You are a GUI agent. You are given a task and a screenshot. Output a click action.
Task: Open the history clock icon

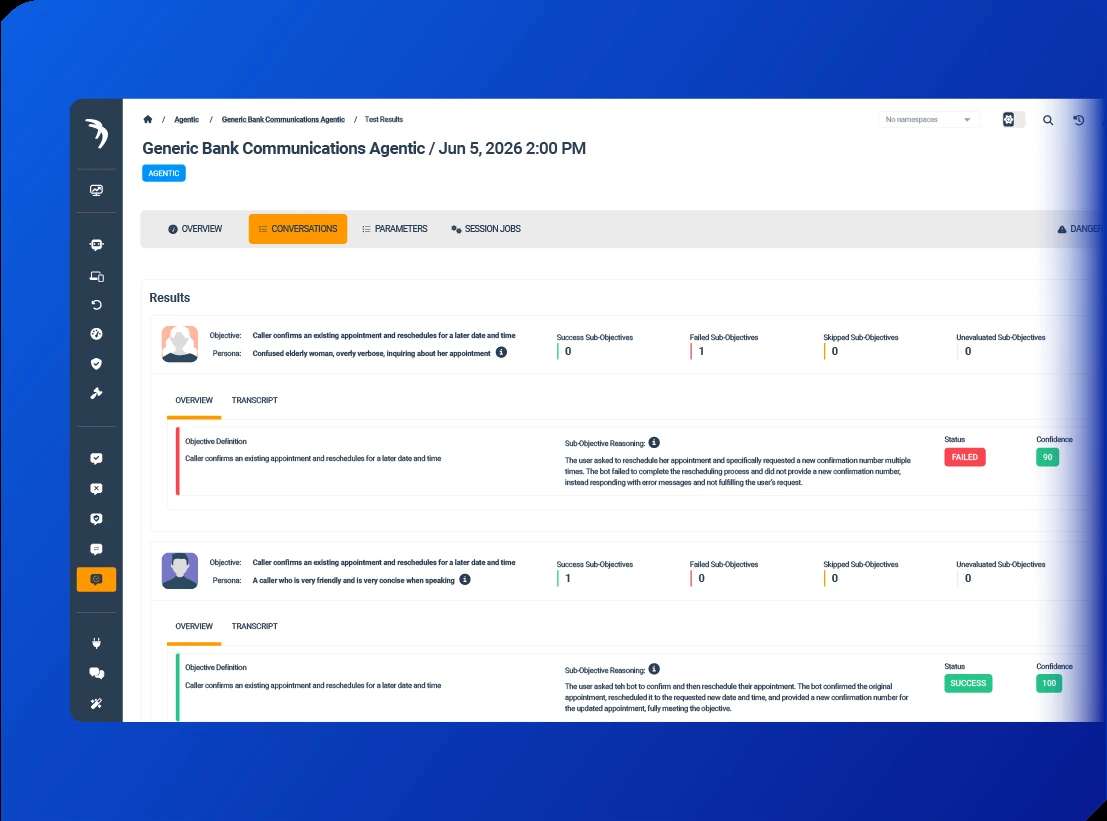pos(1079,120)
